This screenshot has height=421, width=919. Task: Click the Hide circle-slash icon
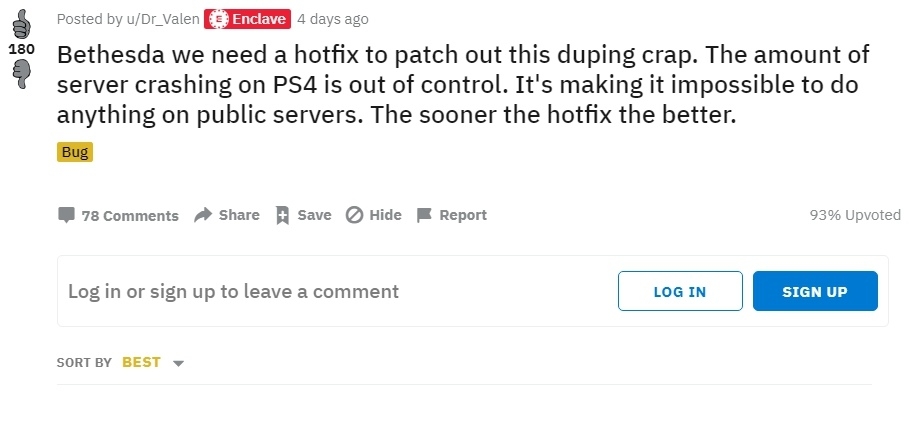click(x=354, y=215)
